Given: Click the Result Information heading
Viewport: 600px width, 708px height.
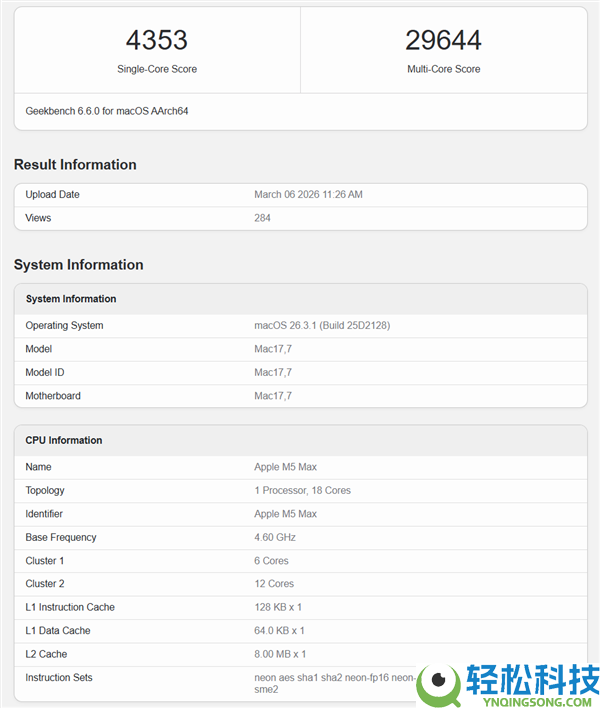Looking at the screenshot, I should [75, 165].
